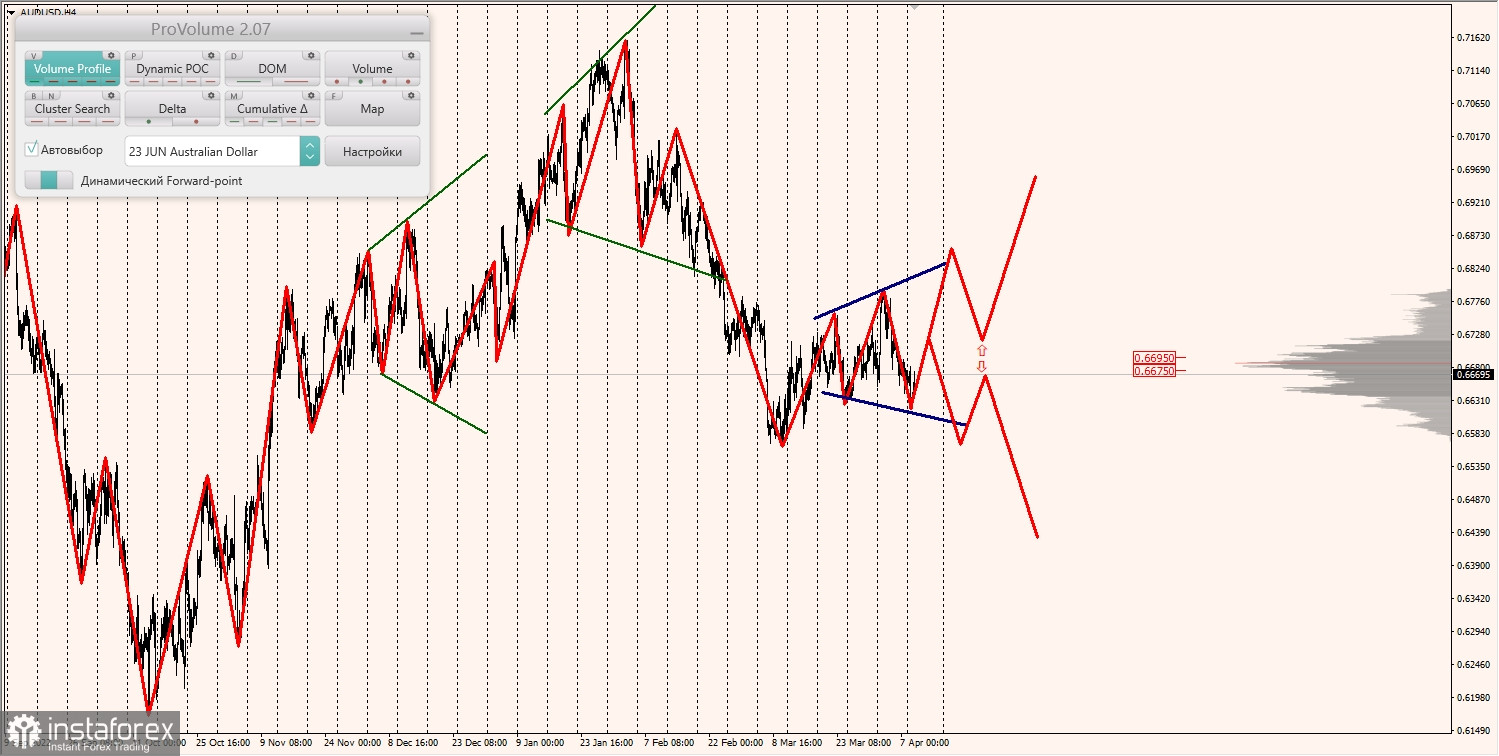Enable the Volume indicator
The height and width of the screenshot is (756, 1499).
coord(372,69)
